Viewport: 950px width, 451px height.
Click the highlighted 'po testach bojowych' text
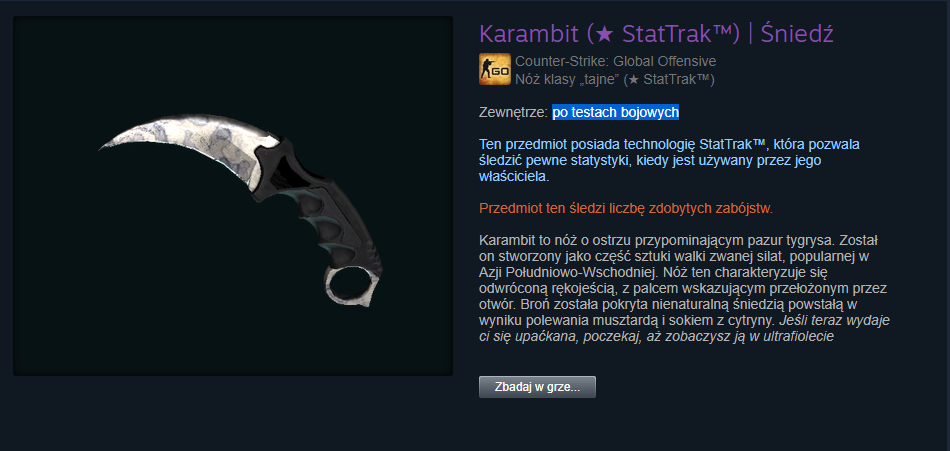tap(616, 112)
